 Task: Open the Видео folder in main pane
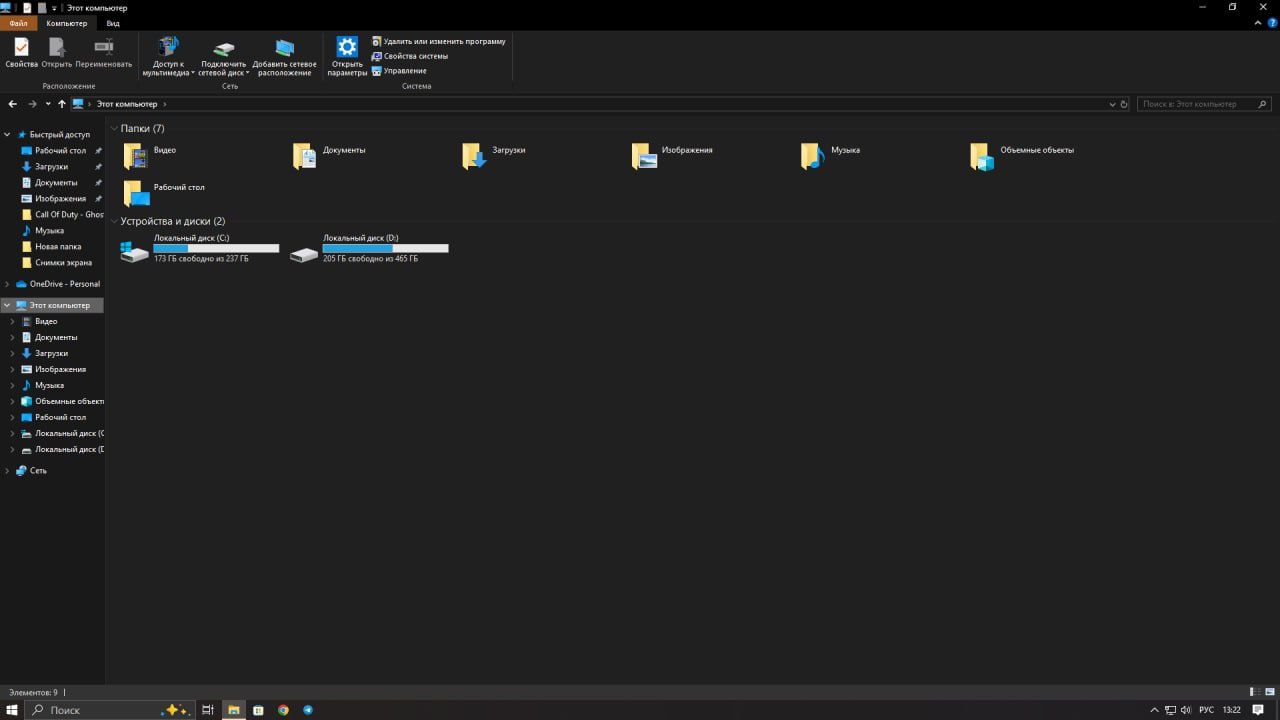(135, 156)
